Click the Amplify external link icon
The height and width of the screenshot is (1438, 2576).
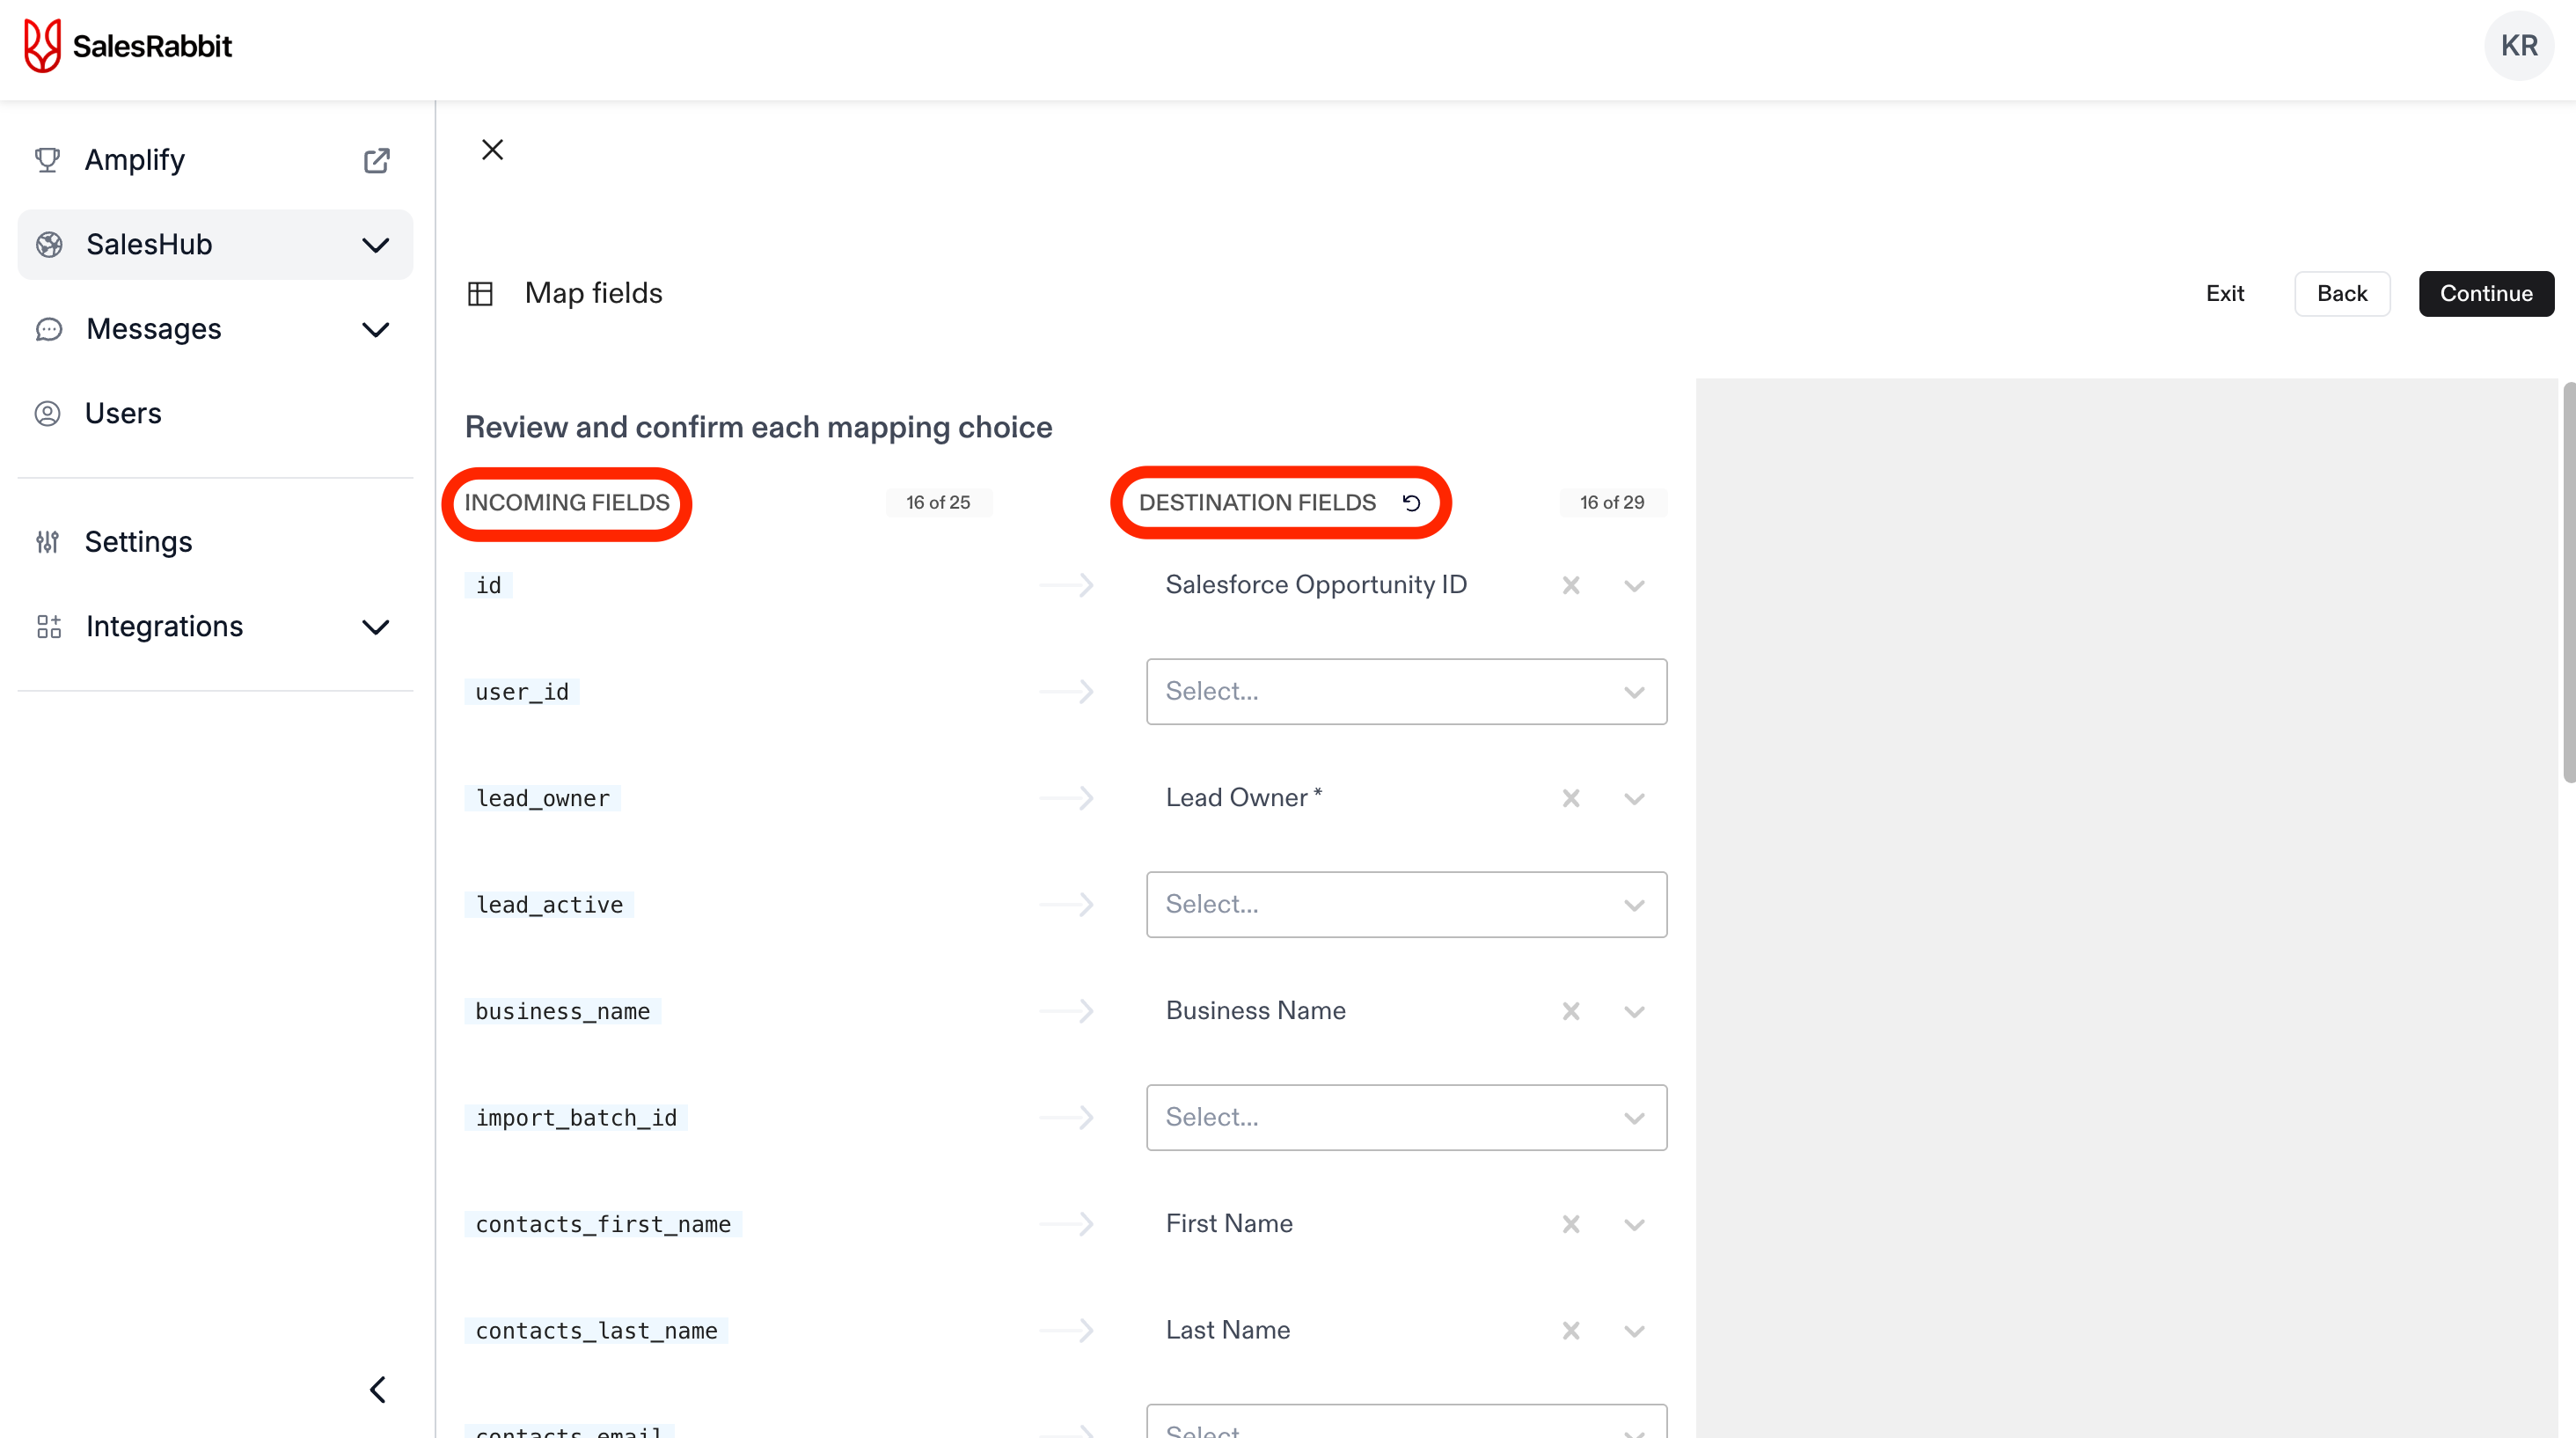(376, 160)
